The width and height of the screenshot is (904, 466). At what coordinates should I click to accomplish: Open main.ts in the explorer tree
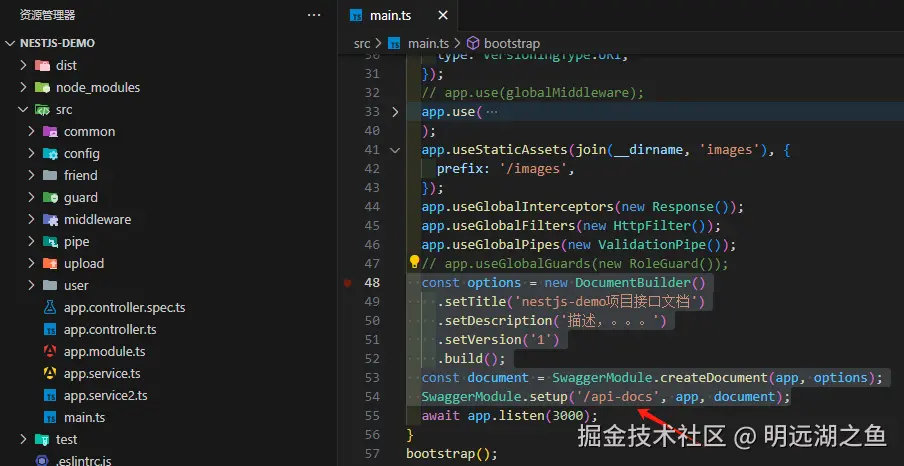pyautogui.click(x=85, y=418)
